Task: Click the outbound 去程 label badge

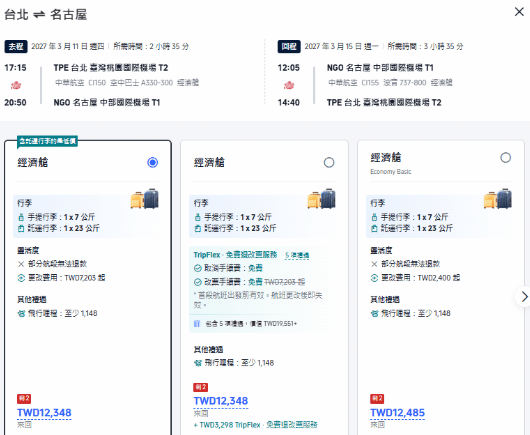Action: (16, 47)
